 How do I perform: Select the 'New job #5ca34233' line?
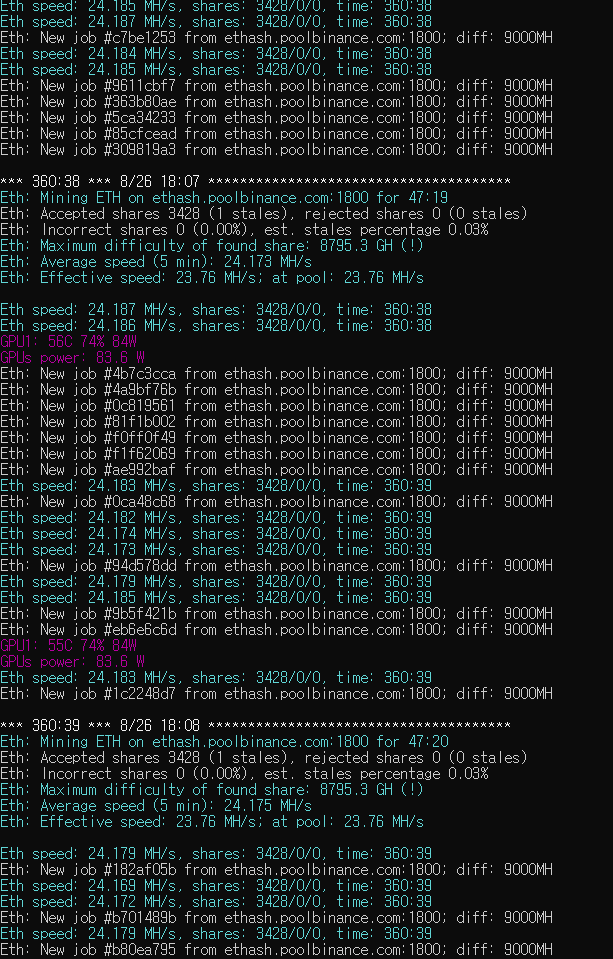[x=277, y=117]
